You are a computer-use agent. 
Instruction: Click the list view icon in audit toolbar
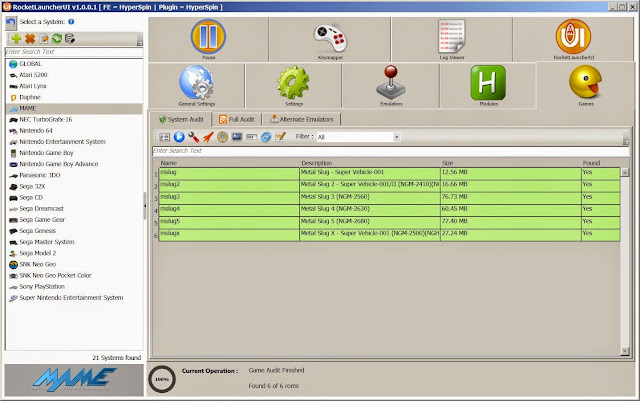click(x=164, y=137)
